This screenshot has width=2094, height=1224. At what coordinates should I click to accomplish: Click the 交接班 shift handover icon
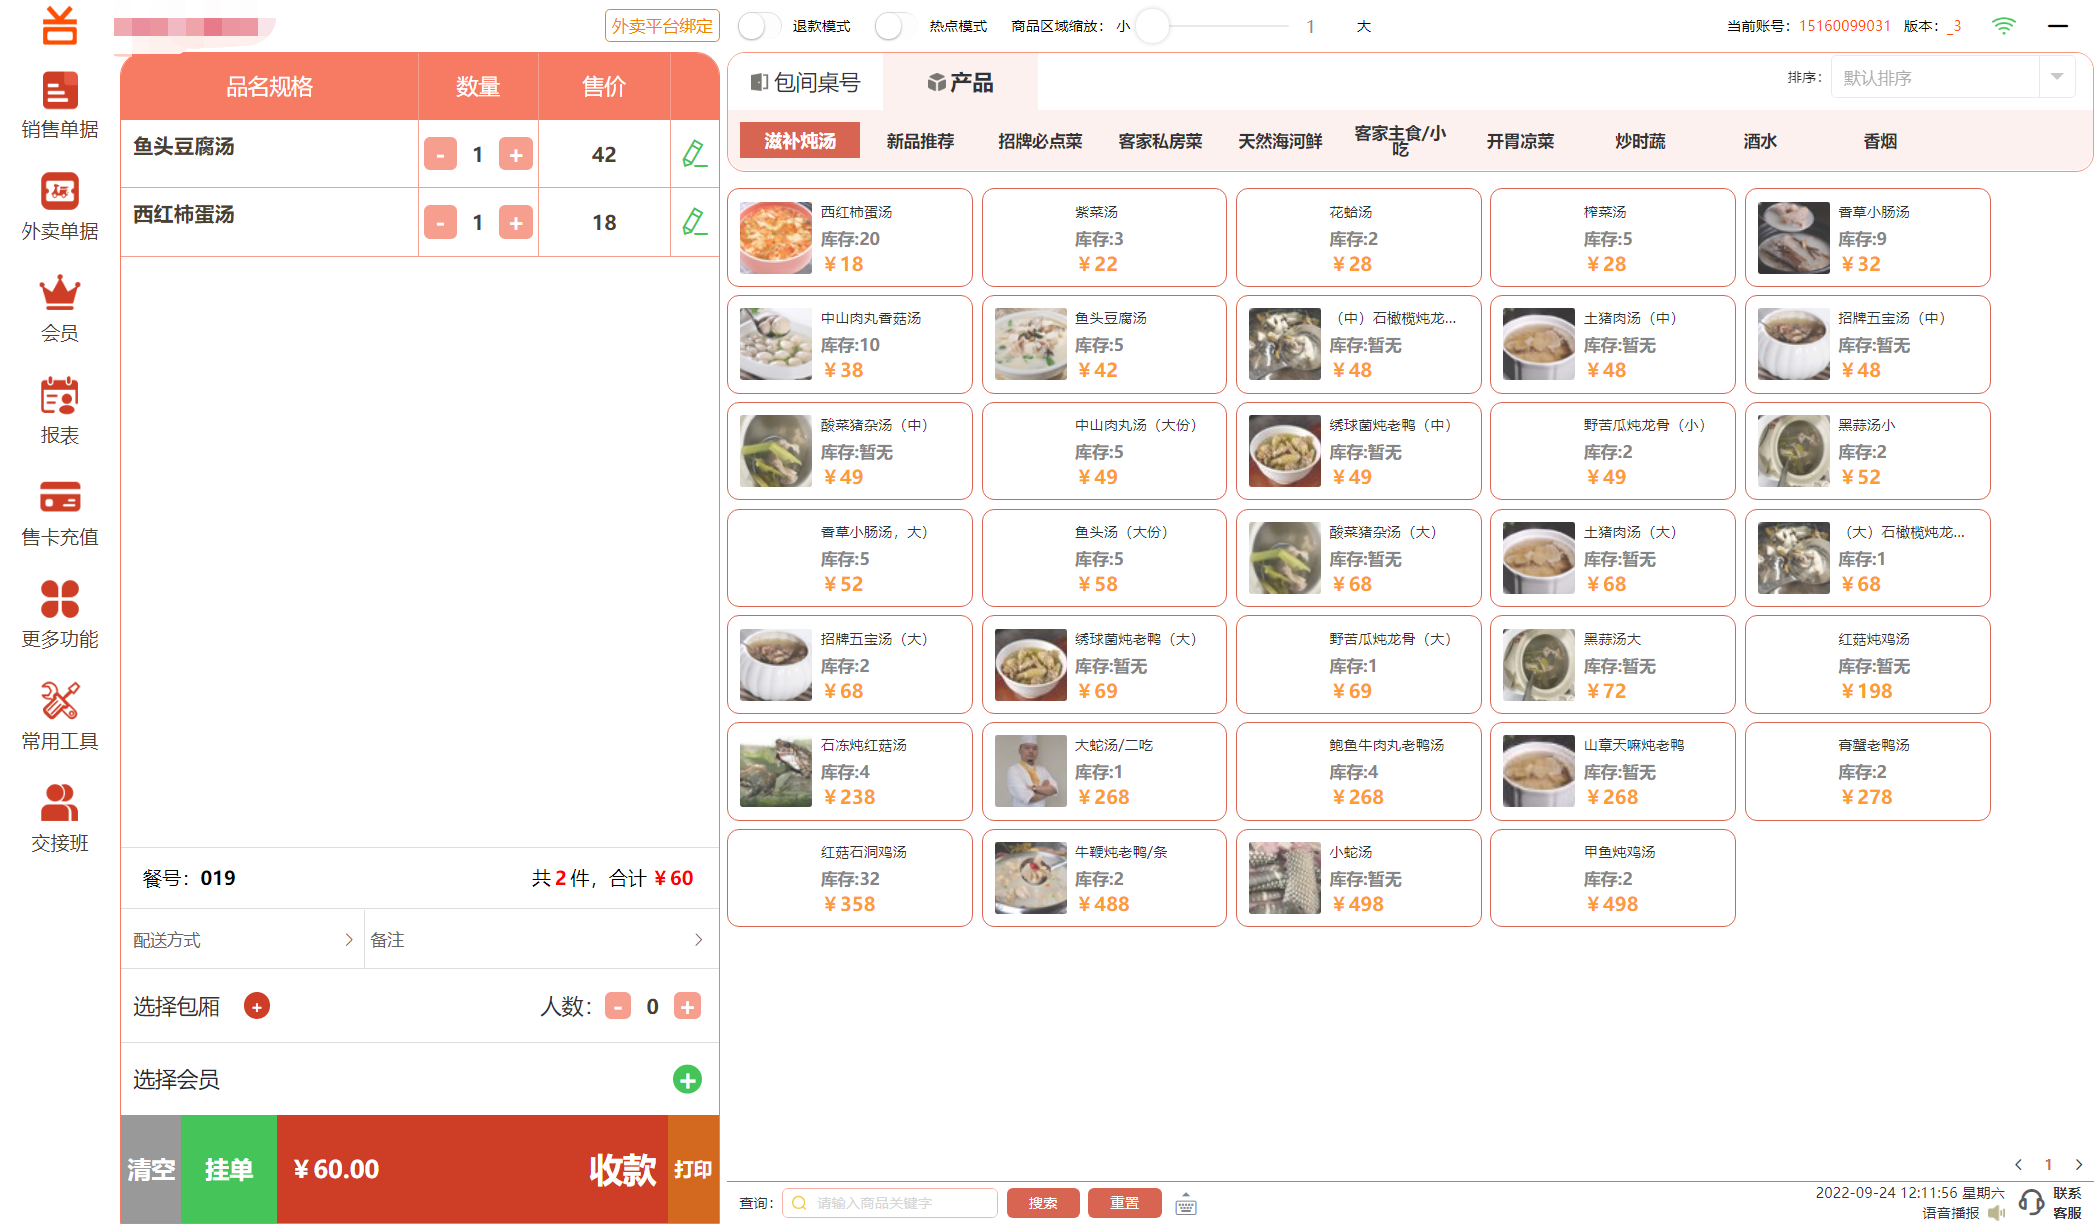[59, 804]
